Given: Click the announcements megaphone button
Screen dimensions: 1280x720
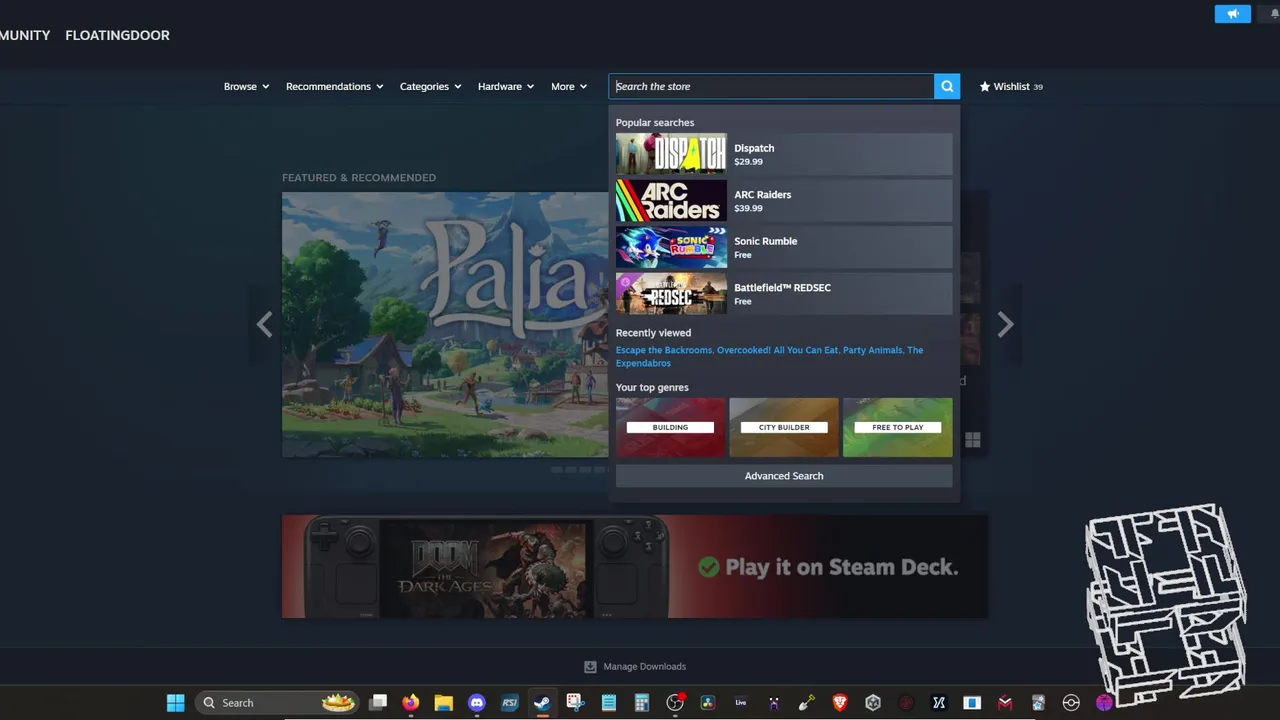Looking at the screenshot, I should tap(1232, 14).
